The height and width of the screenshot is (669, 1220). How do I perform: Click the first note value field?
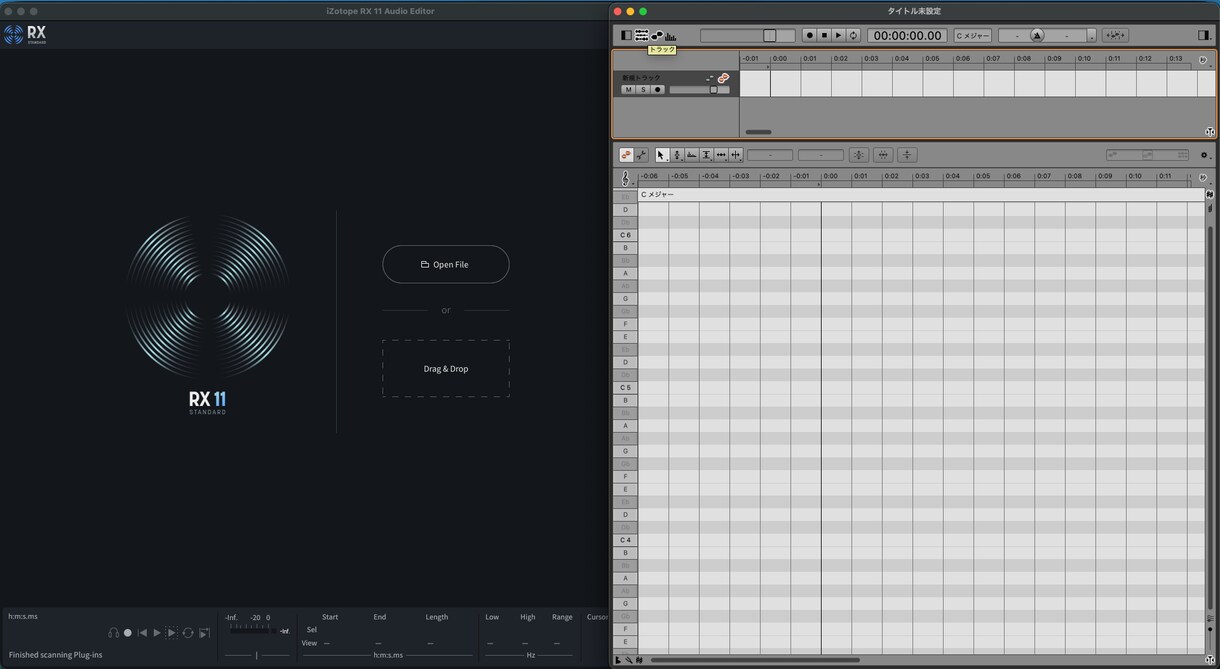point(770,155)
